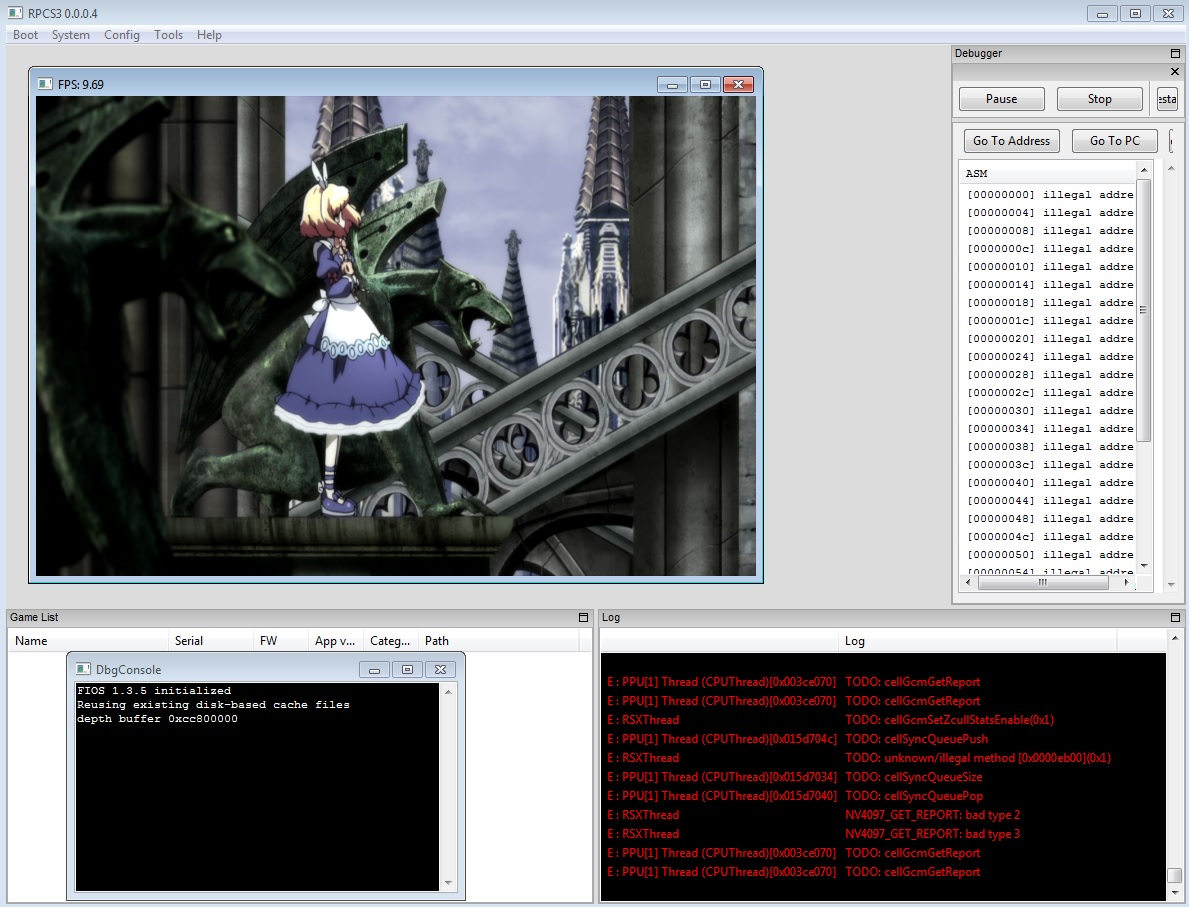Viewport: 1189px width, 907px height.
Task: Sort game list by Serial column
Action: (189, 641)
